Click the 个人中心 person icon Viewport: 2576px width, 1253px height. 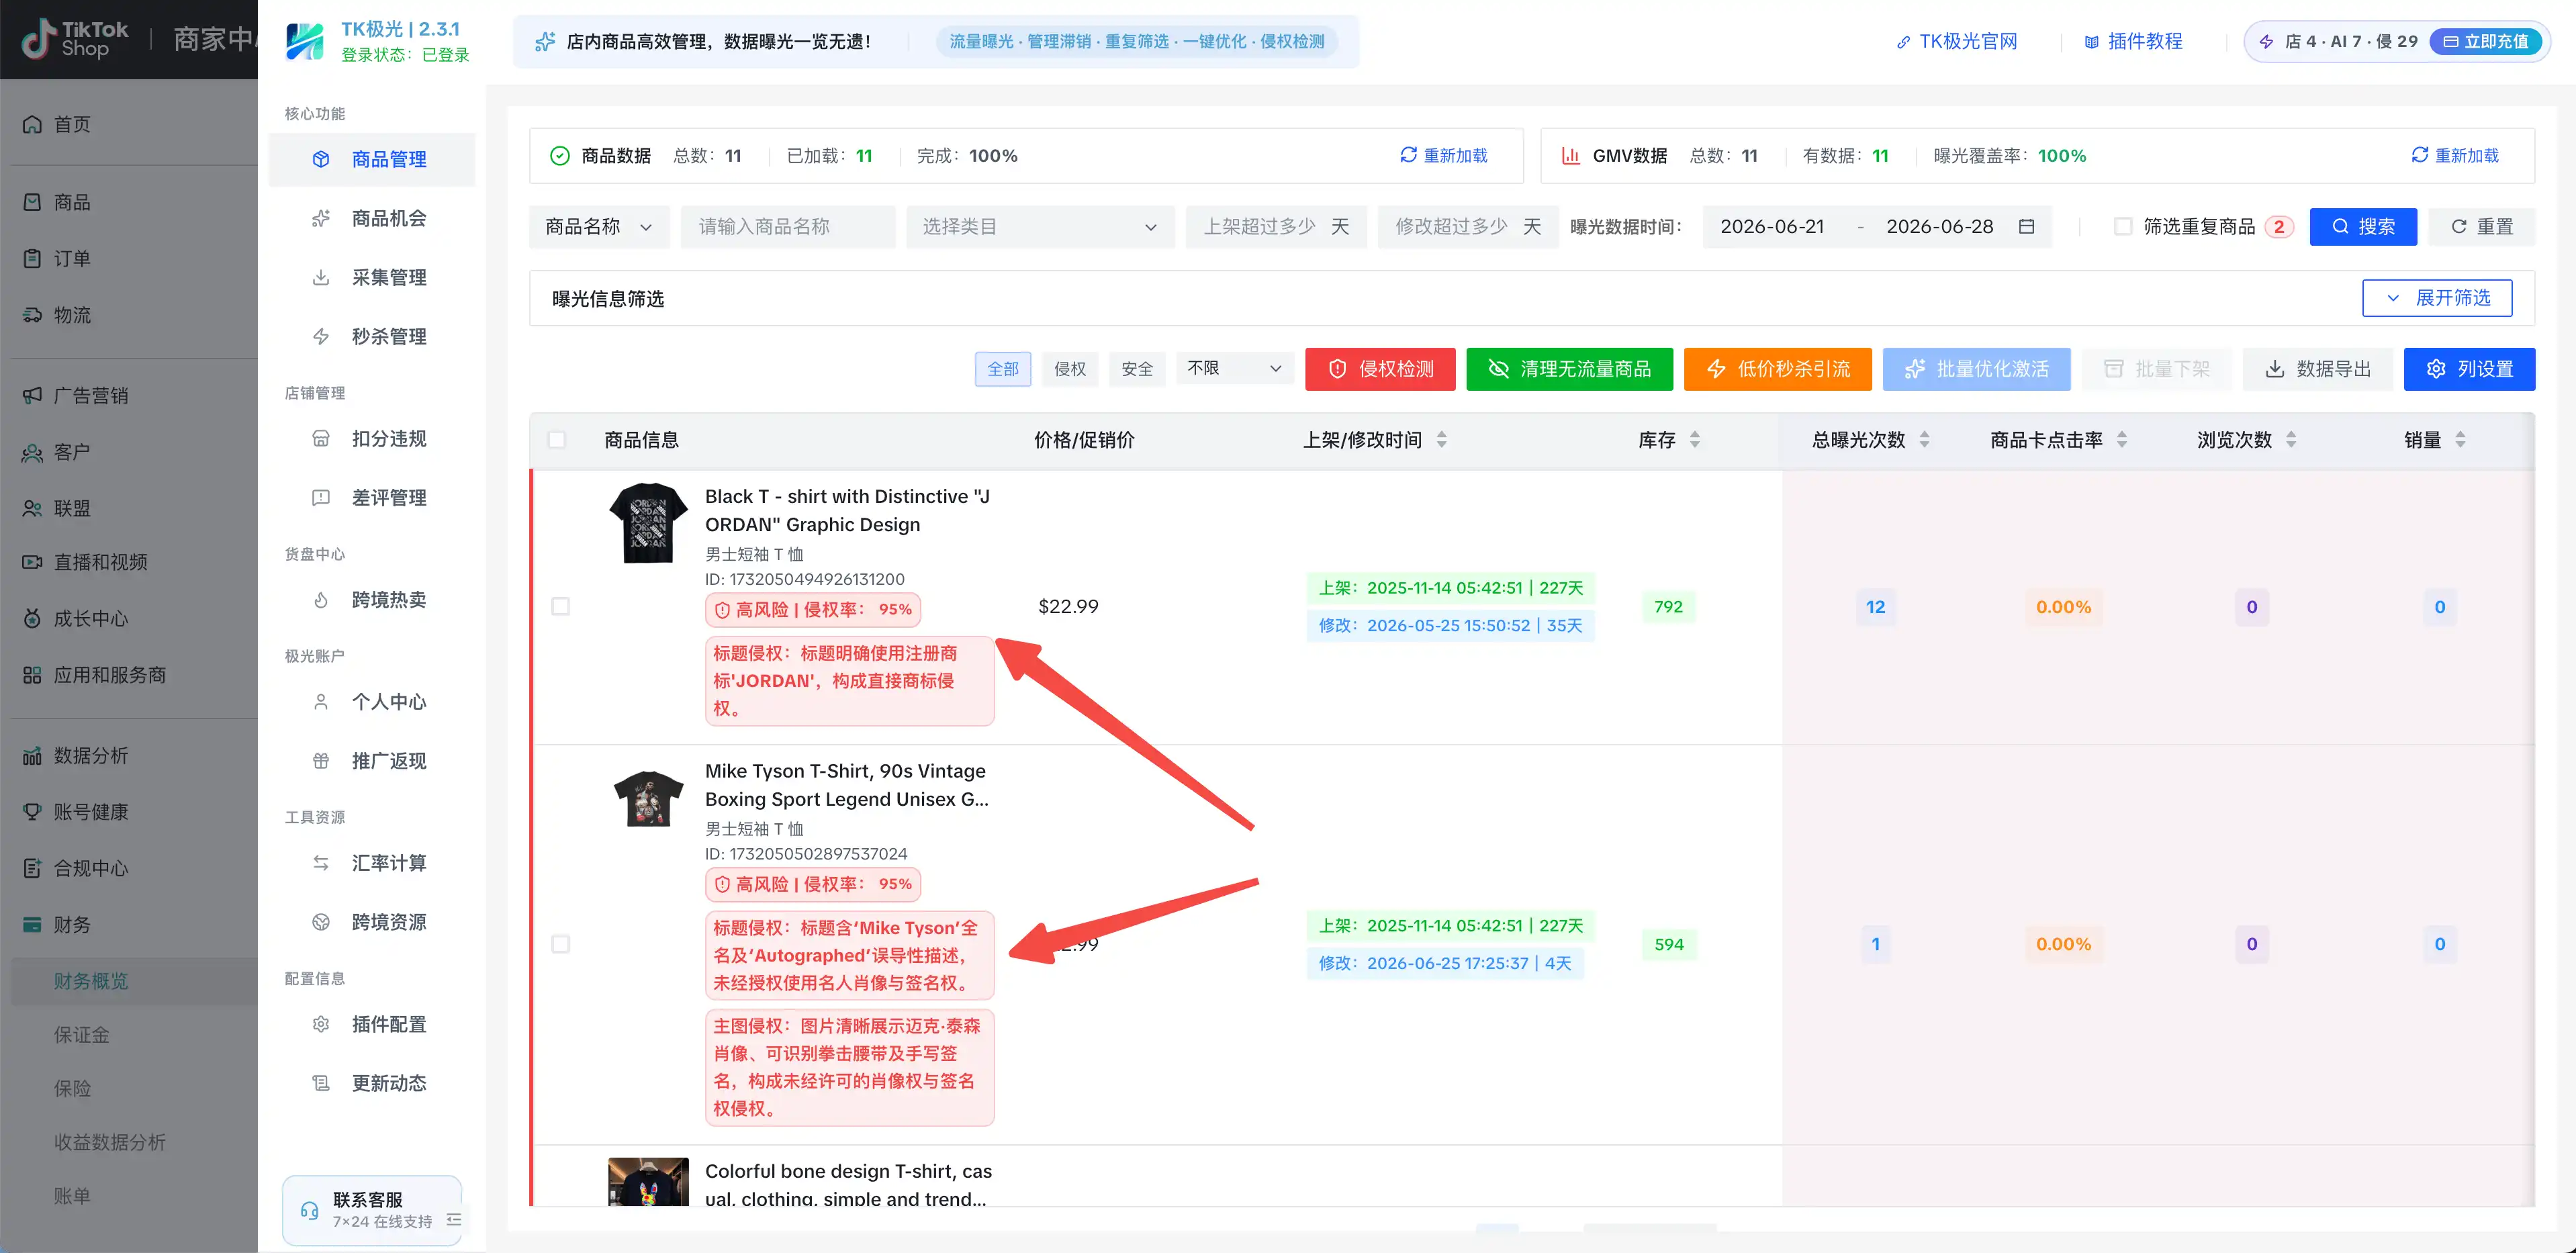pos(321,702)
